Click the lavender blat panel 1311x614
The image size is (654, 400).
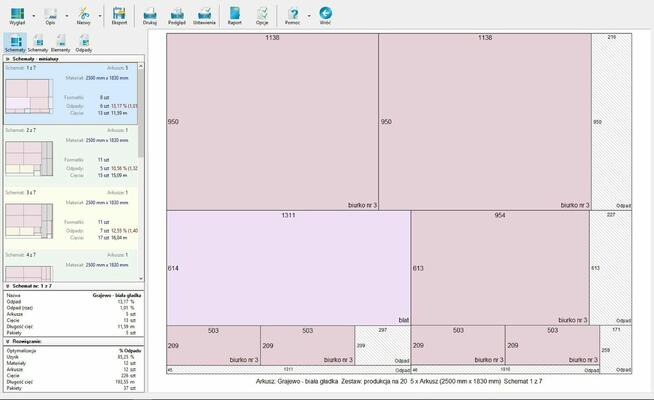[288, 267]
